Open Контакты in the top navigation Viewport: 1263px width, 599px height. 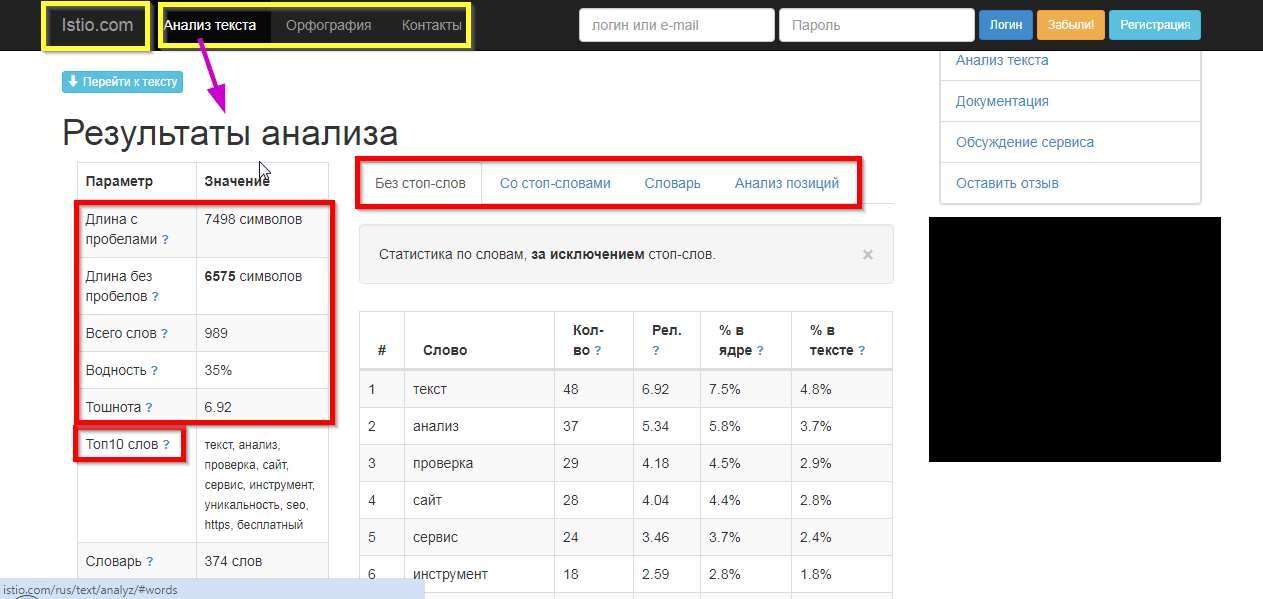click(431, 26)
